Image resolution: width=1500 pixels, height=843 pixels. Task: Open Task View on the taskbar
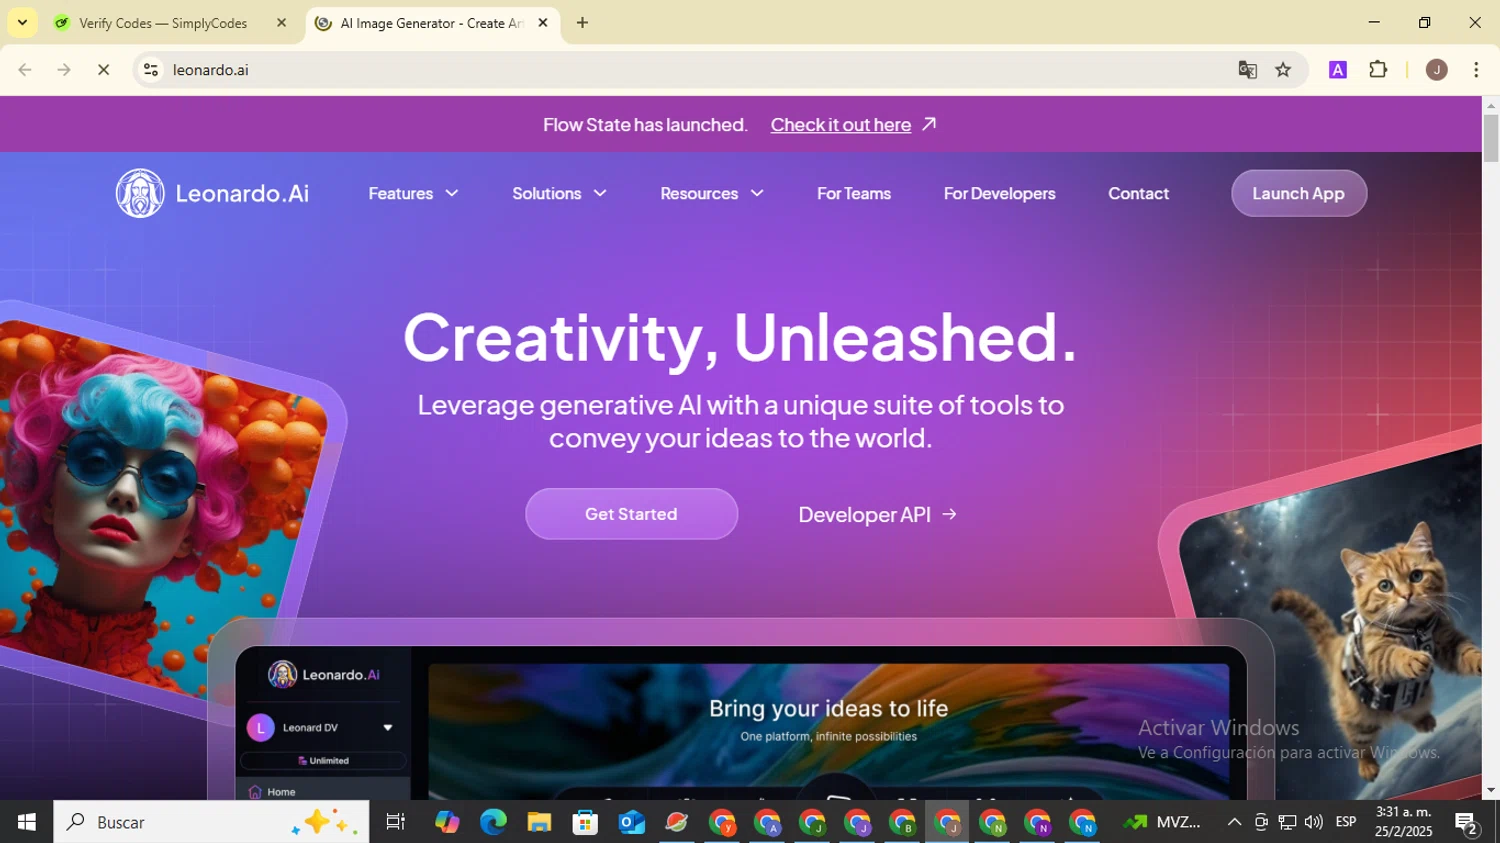[x=395, y=822]
